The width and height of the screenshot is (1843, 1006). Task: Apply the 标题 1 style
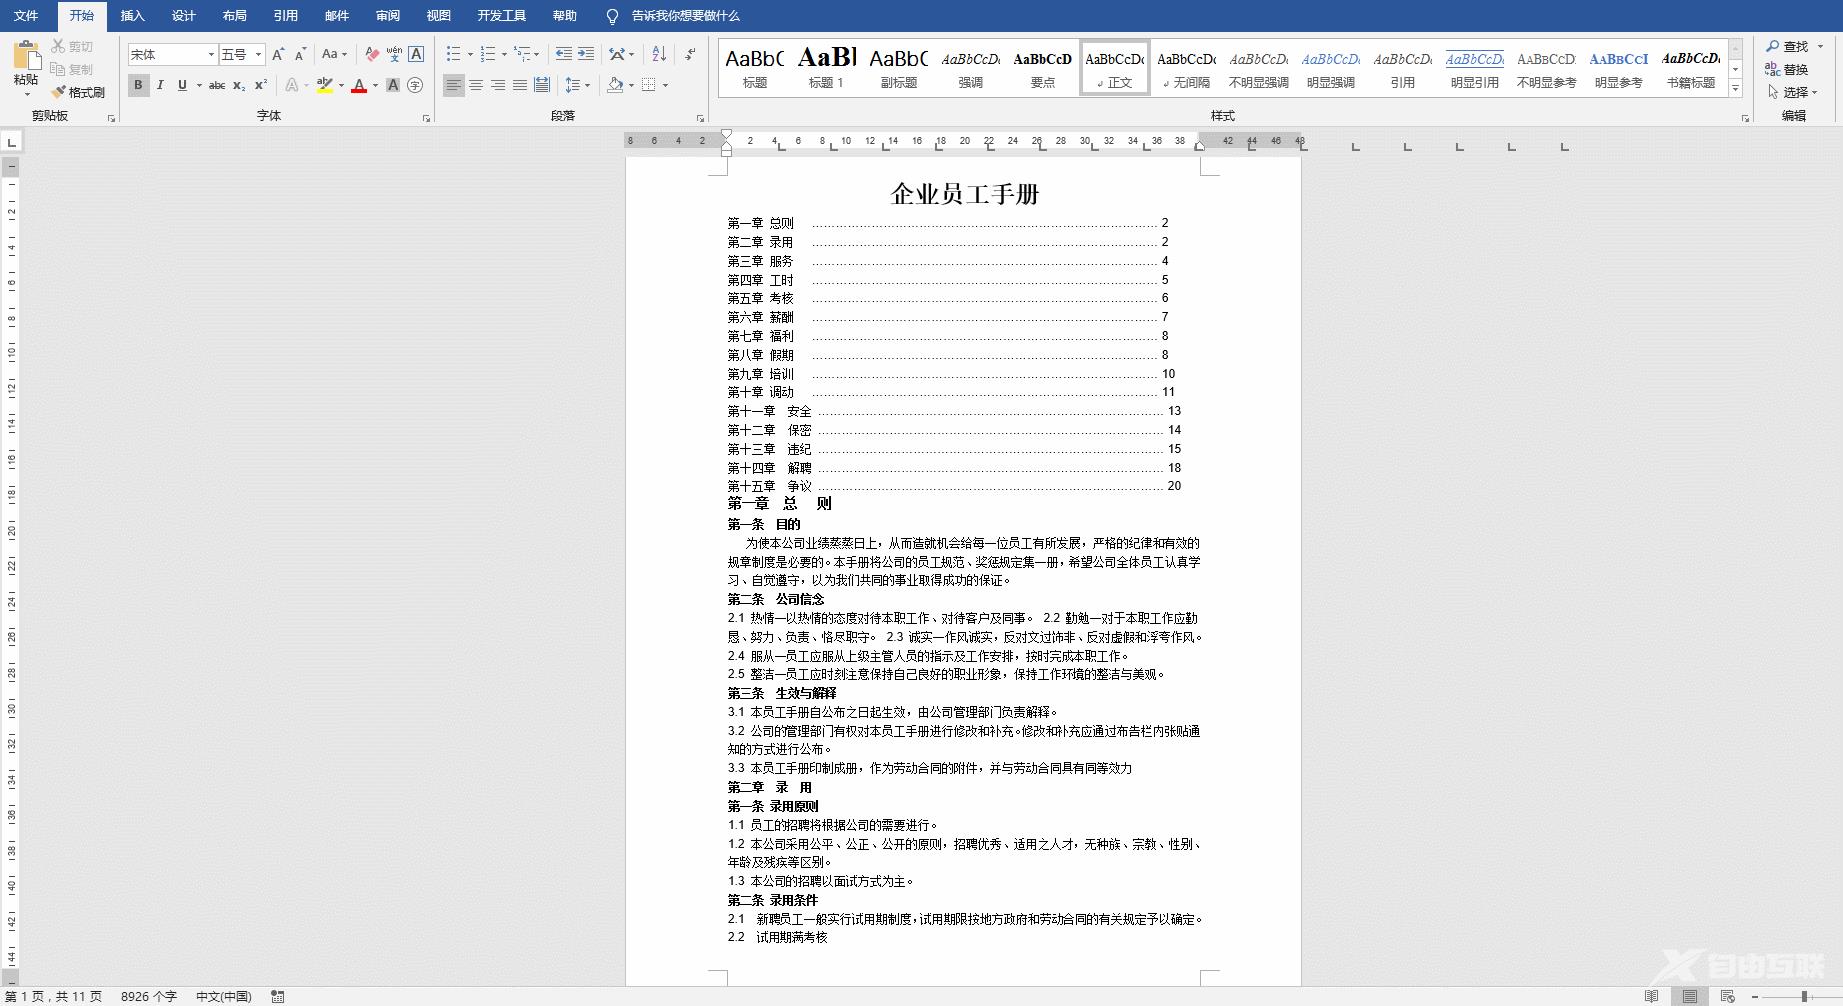(x=824, y=68)
